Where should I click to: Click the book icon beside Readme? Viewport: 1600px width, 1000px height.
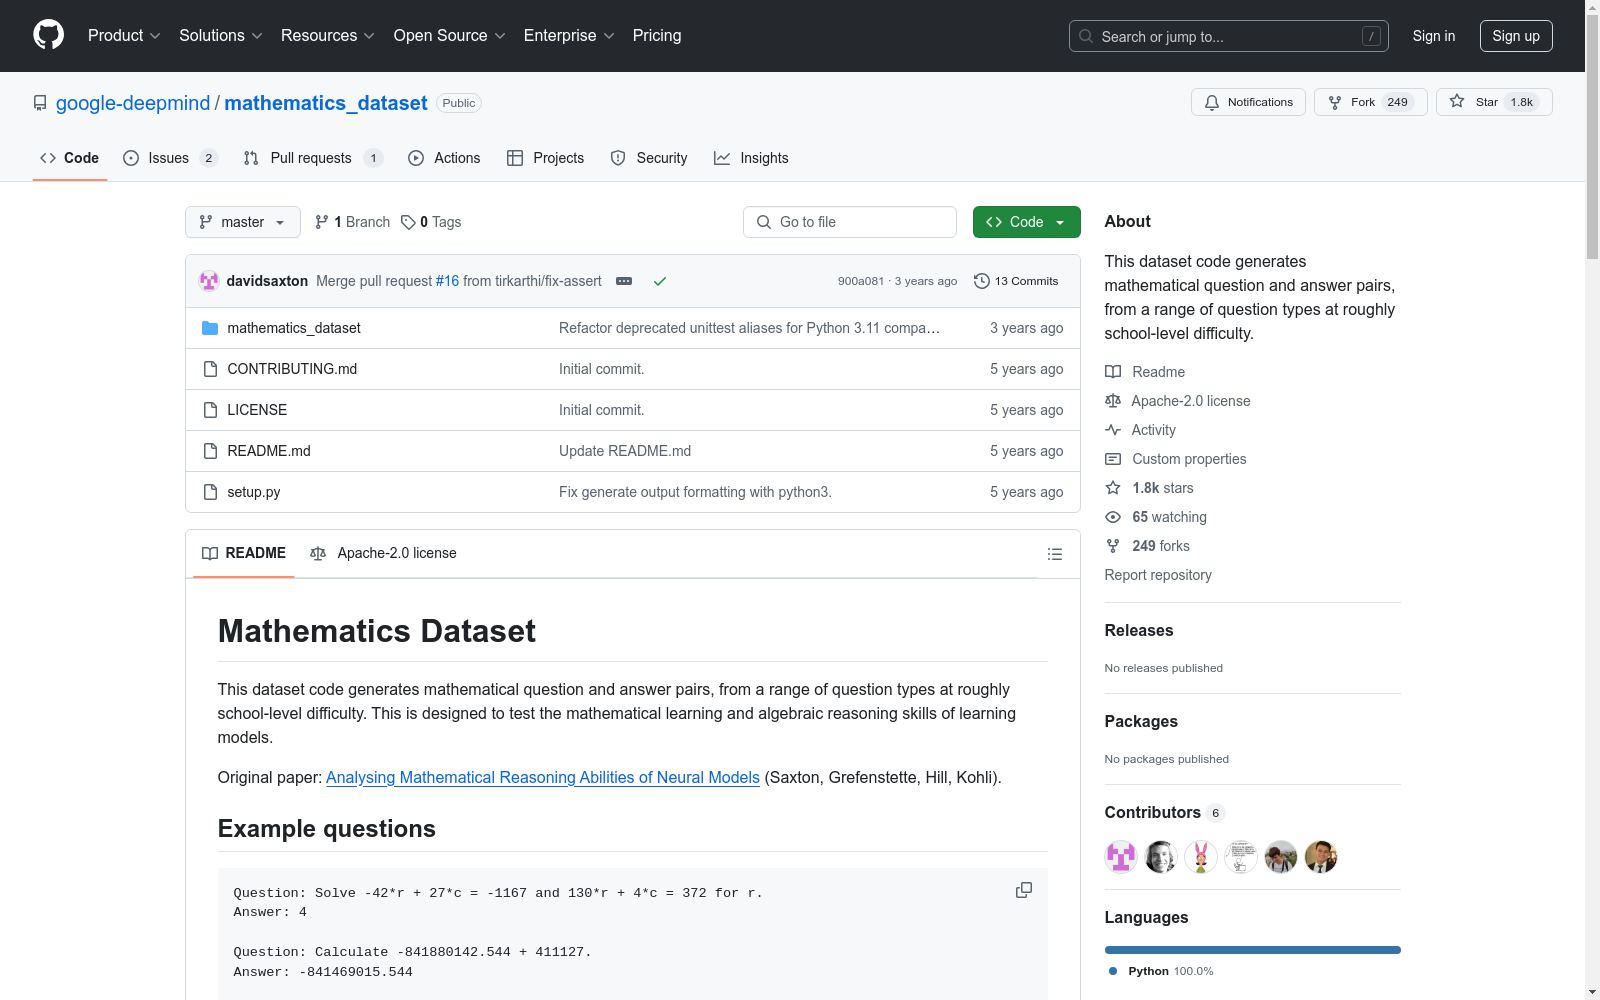(x=1113, y=372)
